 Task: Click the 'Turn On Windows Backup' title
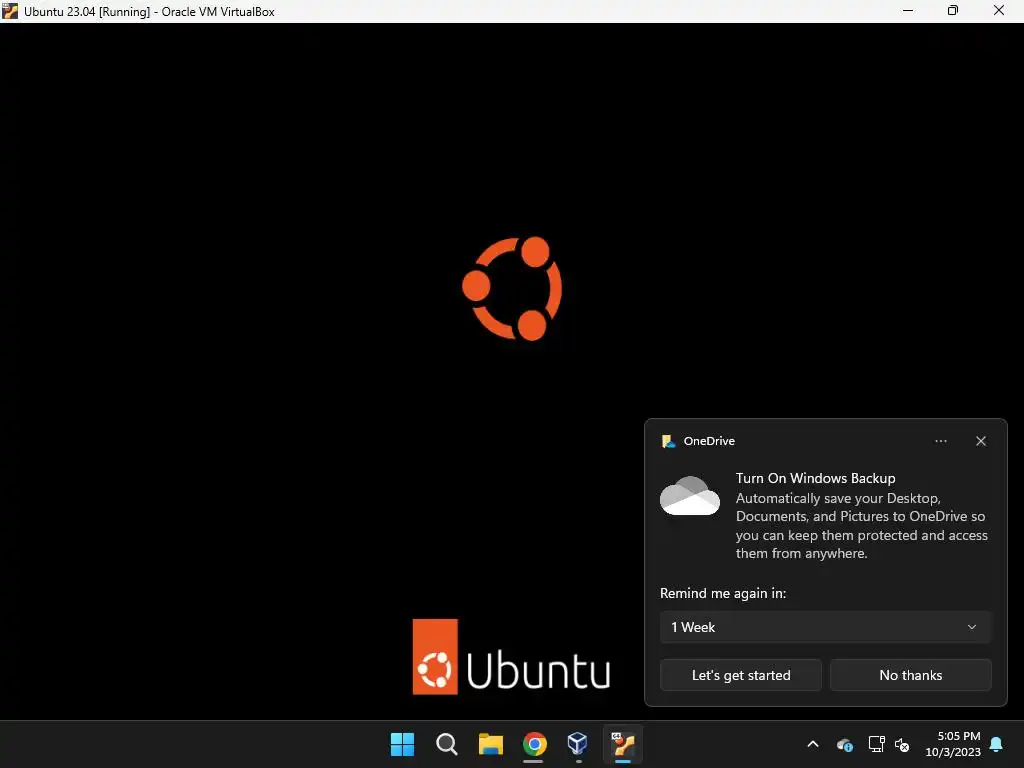(815, 478)
